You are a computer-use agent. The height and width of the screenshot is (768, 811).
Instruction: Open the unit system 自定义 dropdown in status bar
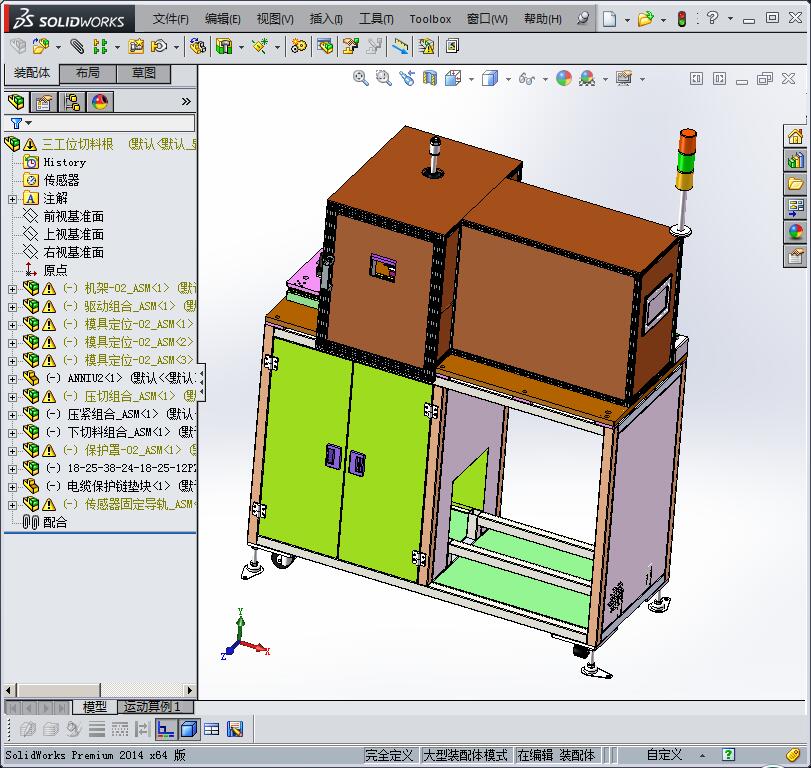(x=702, y=756)
